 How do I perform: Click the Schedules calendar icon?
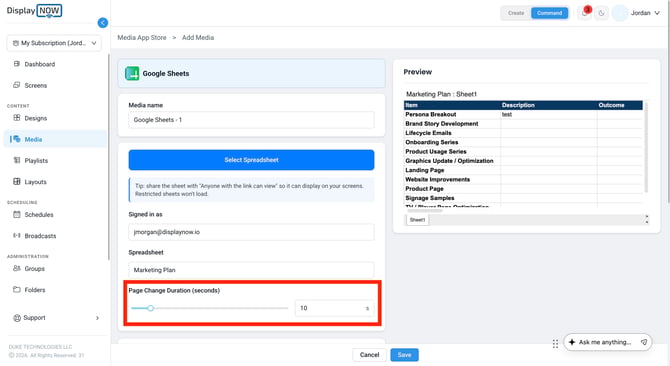17,214
